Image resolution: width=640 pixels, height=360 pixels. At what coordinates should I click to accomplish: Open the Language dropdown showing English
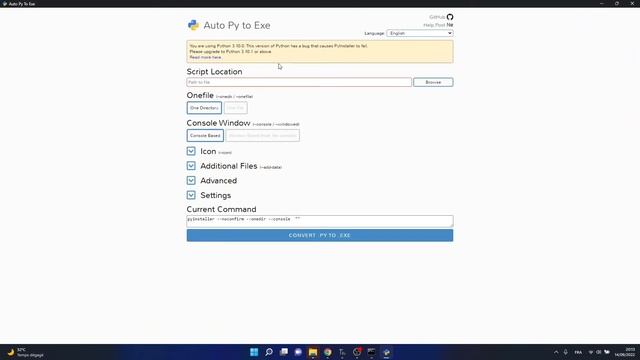420,33
